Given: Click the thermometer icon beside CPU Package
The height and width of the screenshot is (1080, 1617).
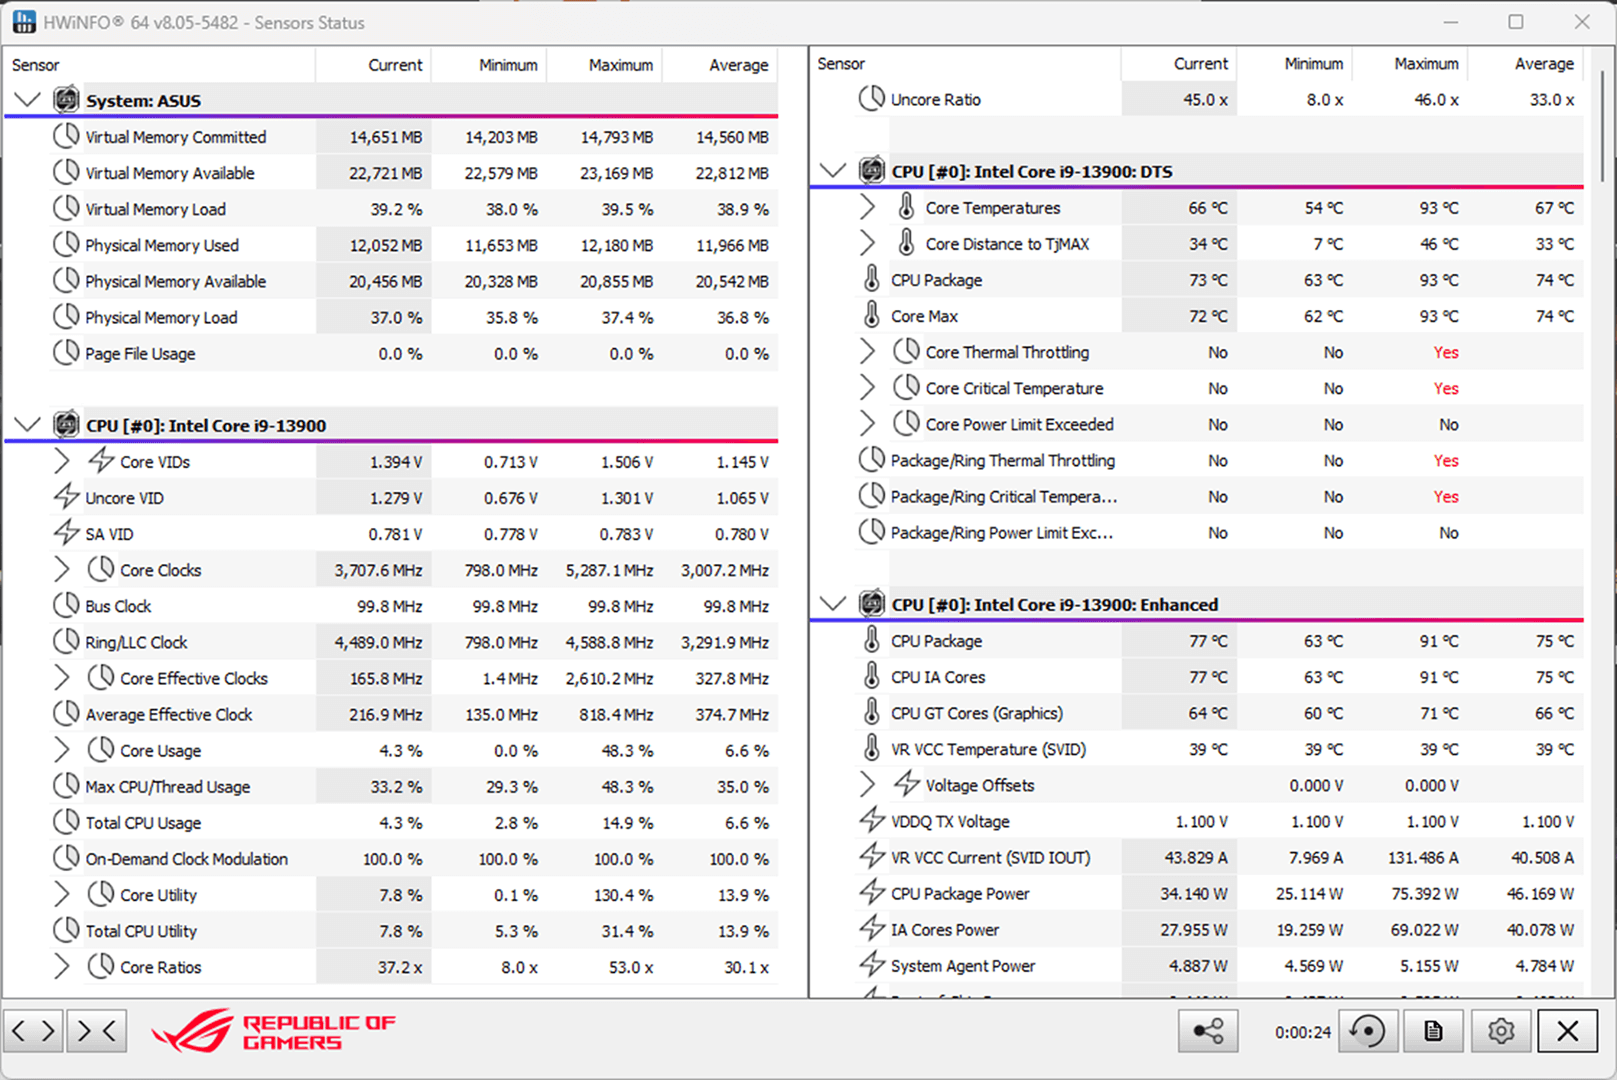Looking at the screenshot, I should 870,279.
